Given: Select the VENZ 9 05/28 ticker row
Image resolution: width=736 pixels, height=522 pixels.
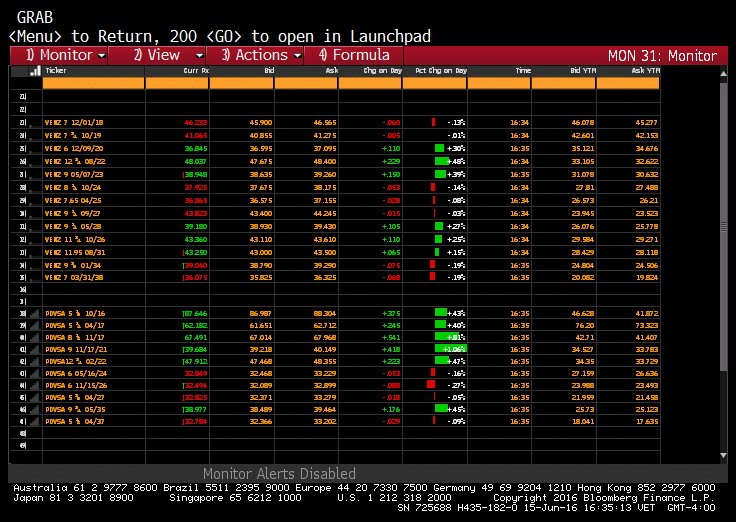Looking at the screenshot, I should click(x=73, y=227).
